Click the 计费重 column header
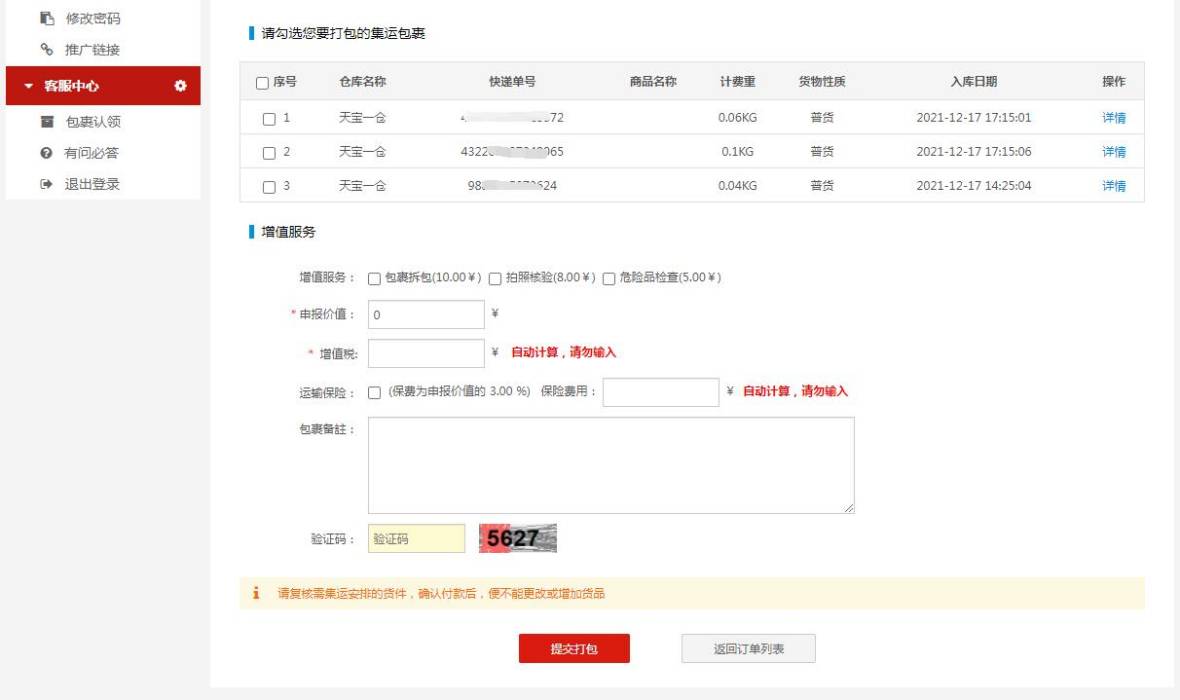This screenshot has width=1180, height=700. click(x=738, y=81)
